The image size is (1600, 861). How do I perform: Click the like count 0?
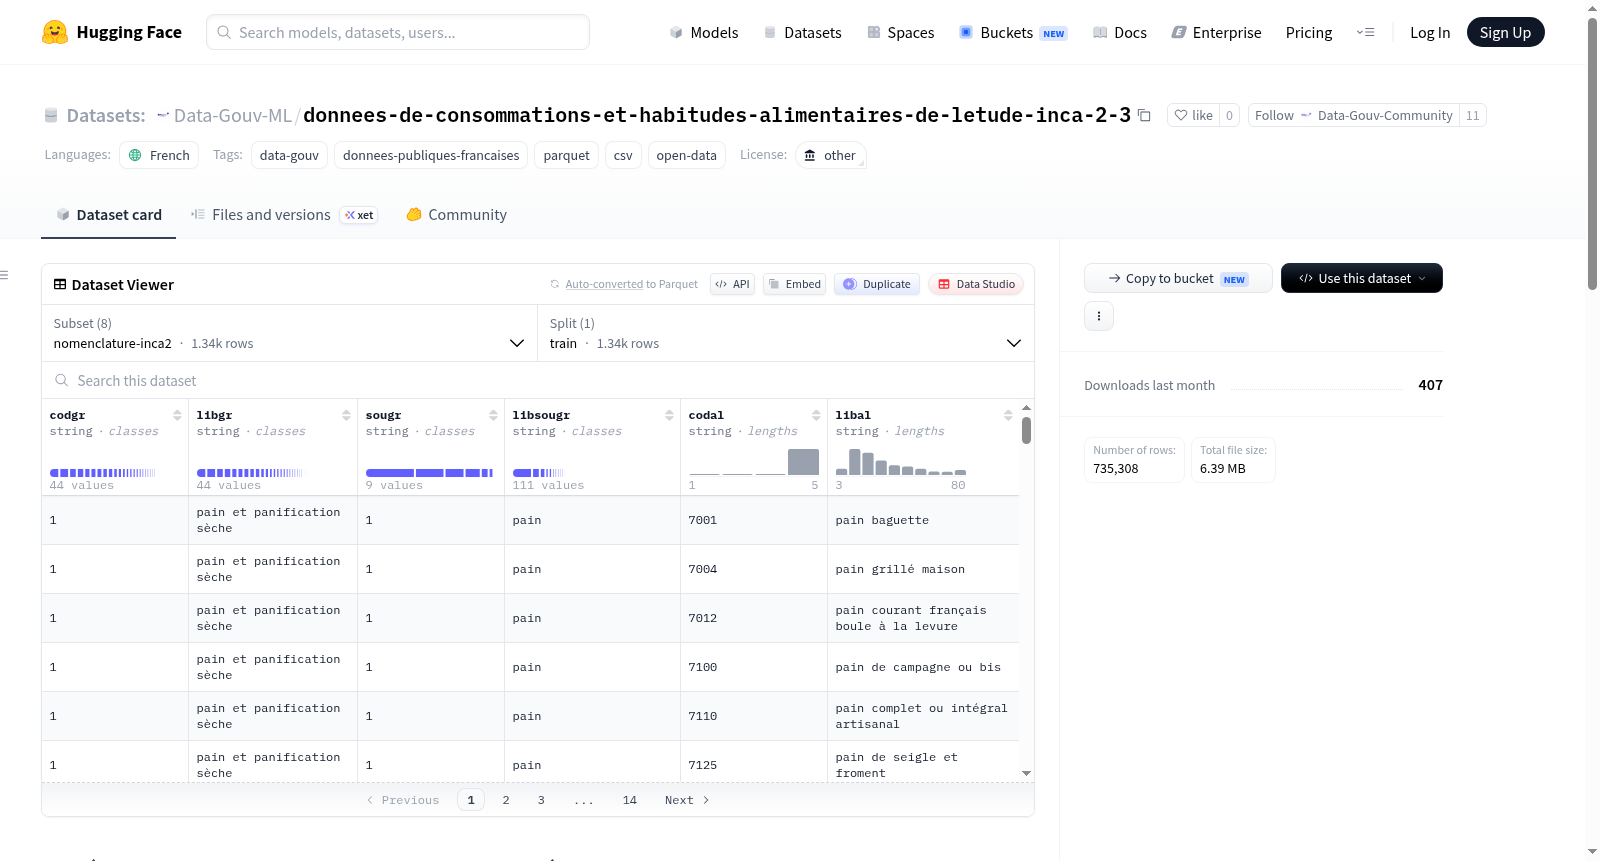1230,116
